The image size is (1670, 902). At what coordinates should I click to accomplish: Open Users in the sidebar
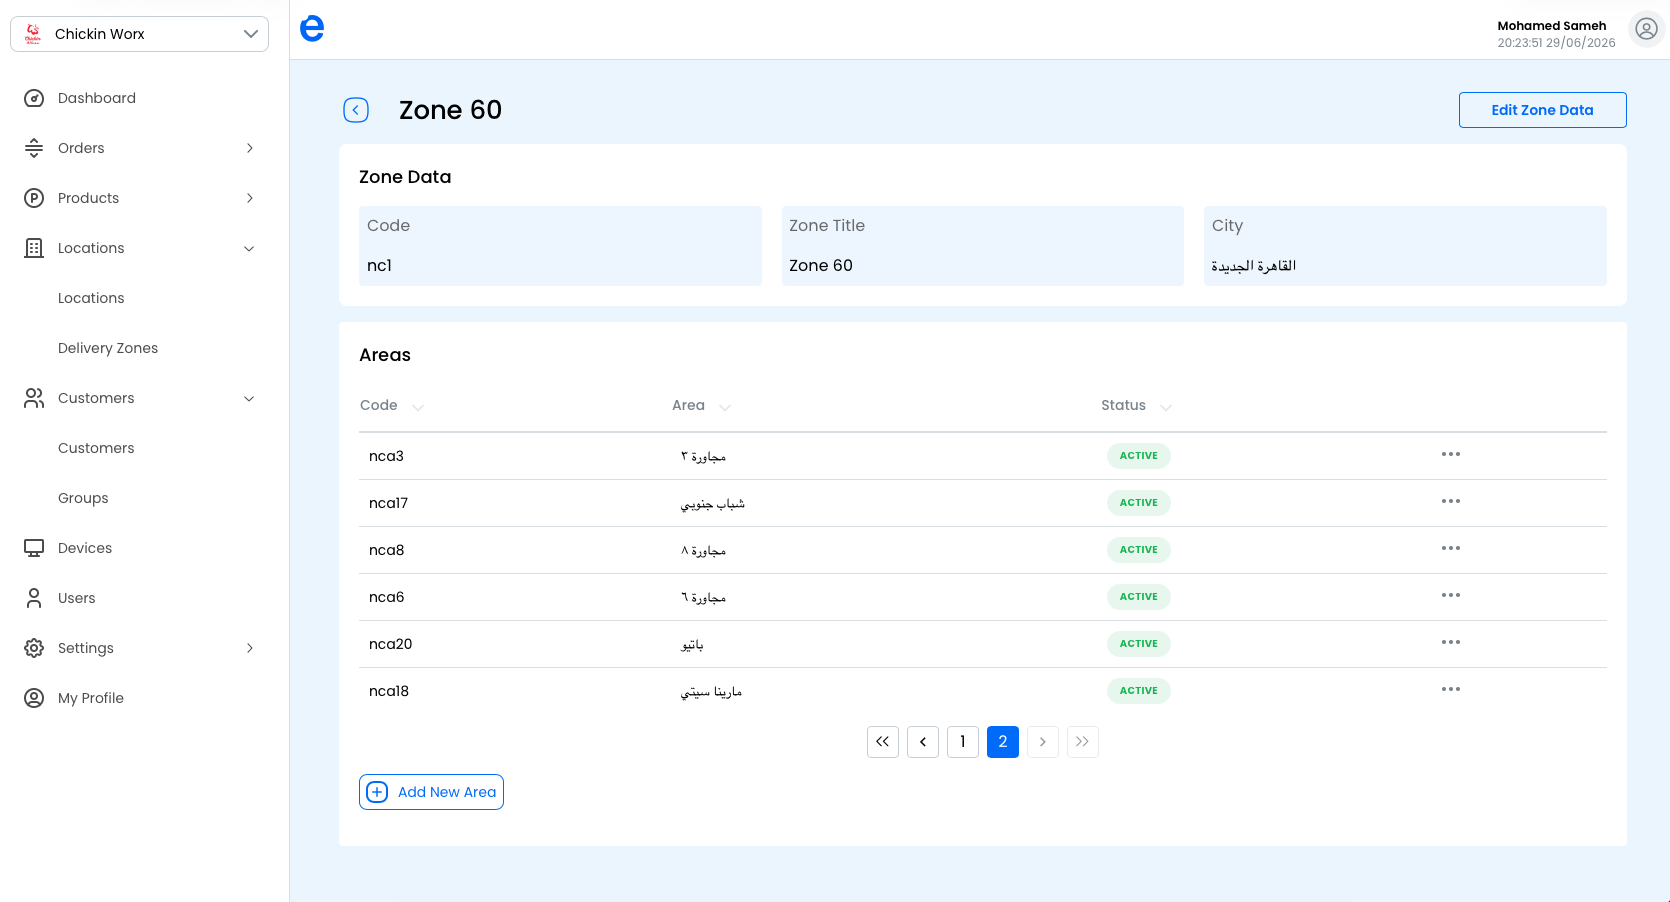(x=77, y=598)
